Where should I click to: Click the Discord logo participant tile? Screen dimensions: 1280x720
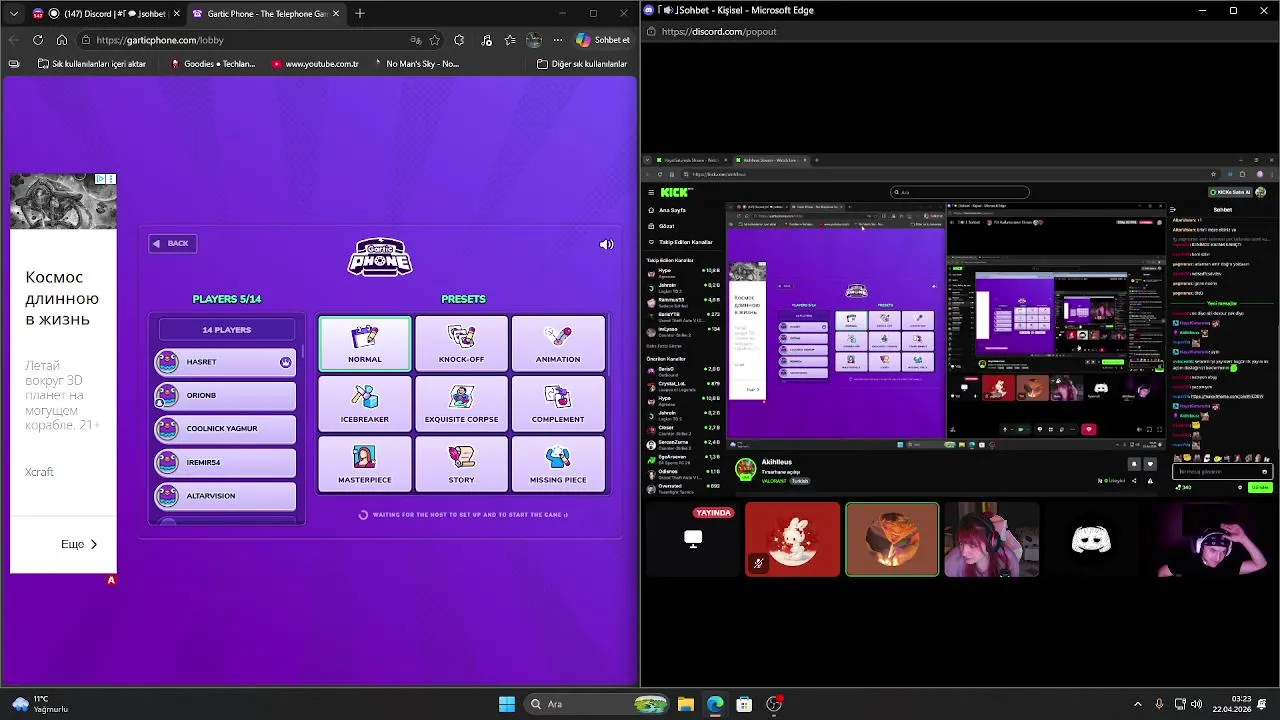click(1091, 540)
